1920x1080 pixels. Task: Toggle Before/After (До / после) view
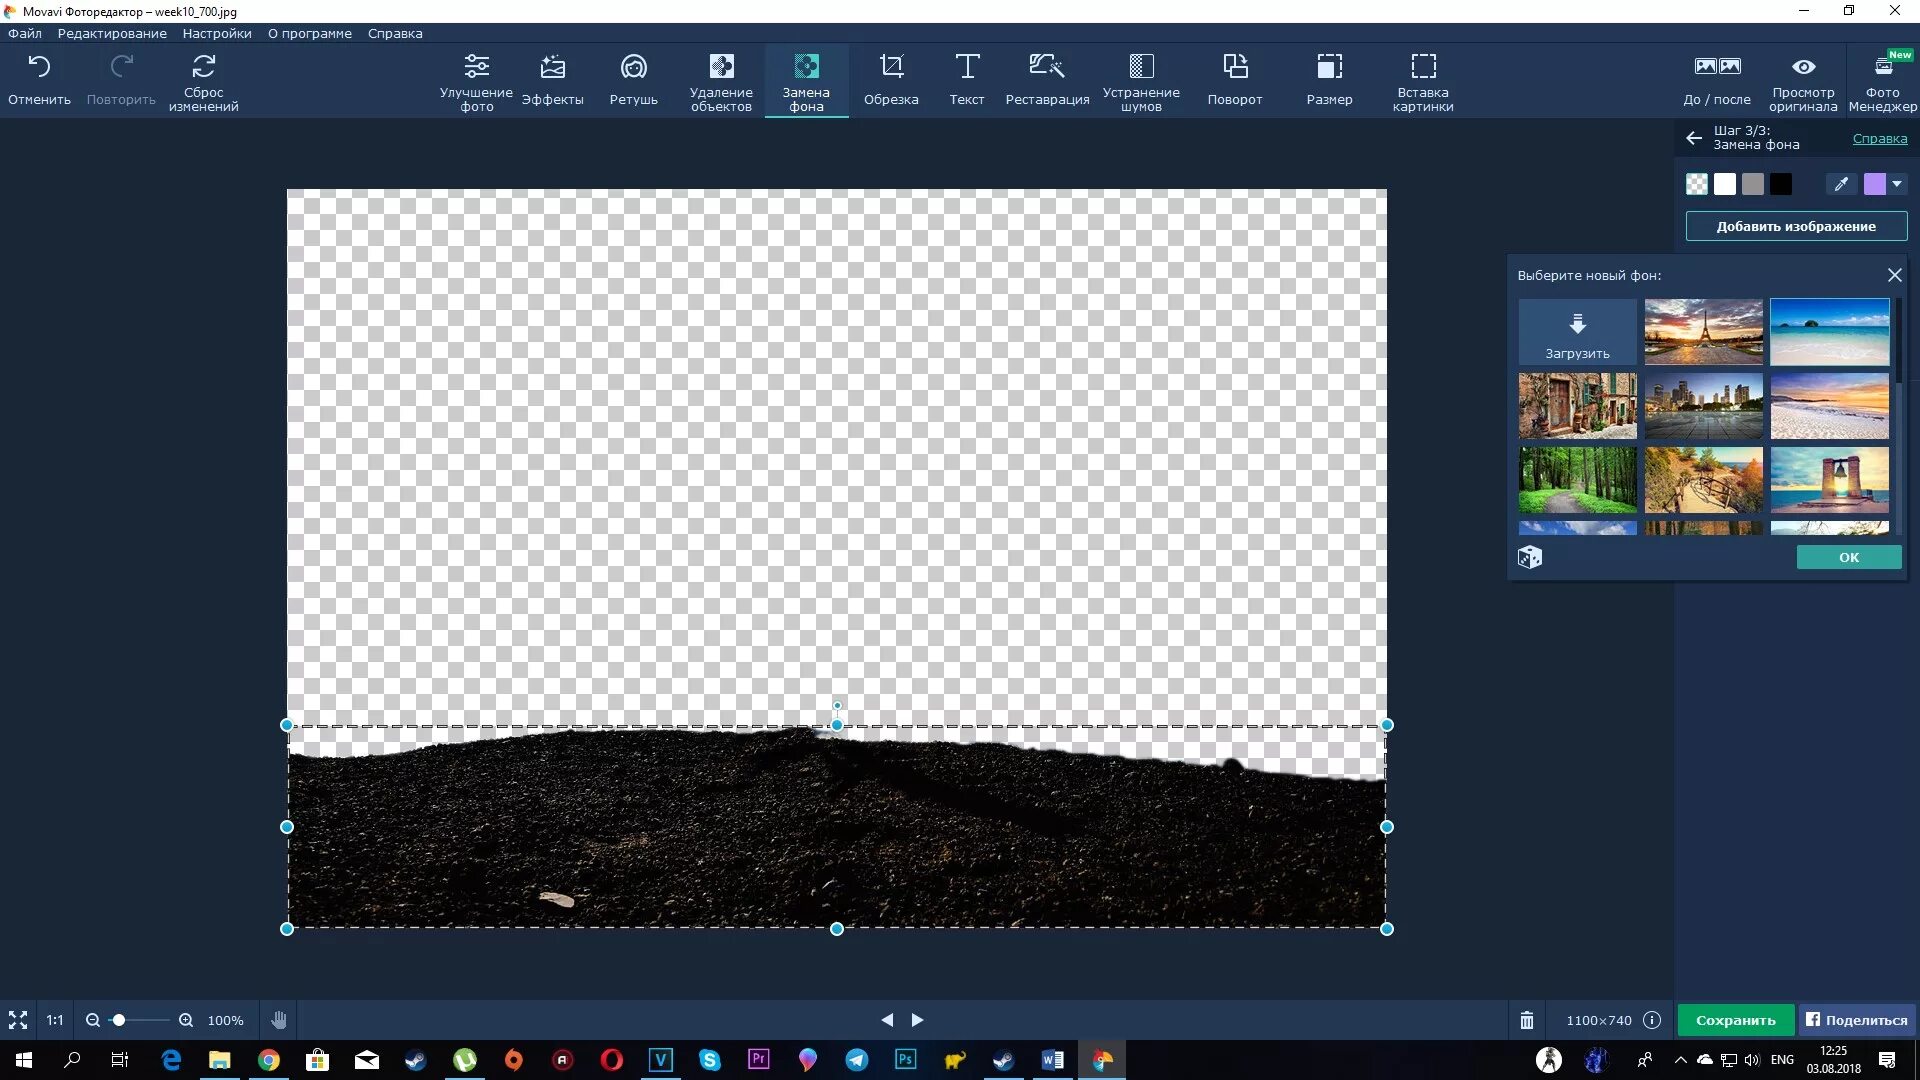(1717, 79)
